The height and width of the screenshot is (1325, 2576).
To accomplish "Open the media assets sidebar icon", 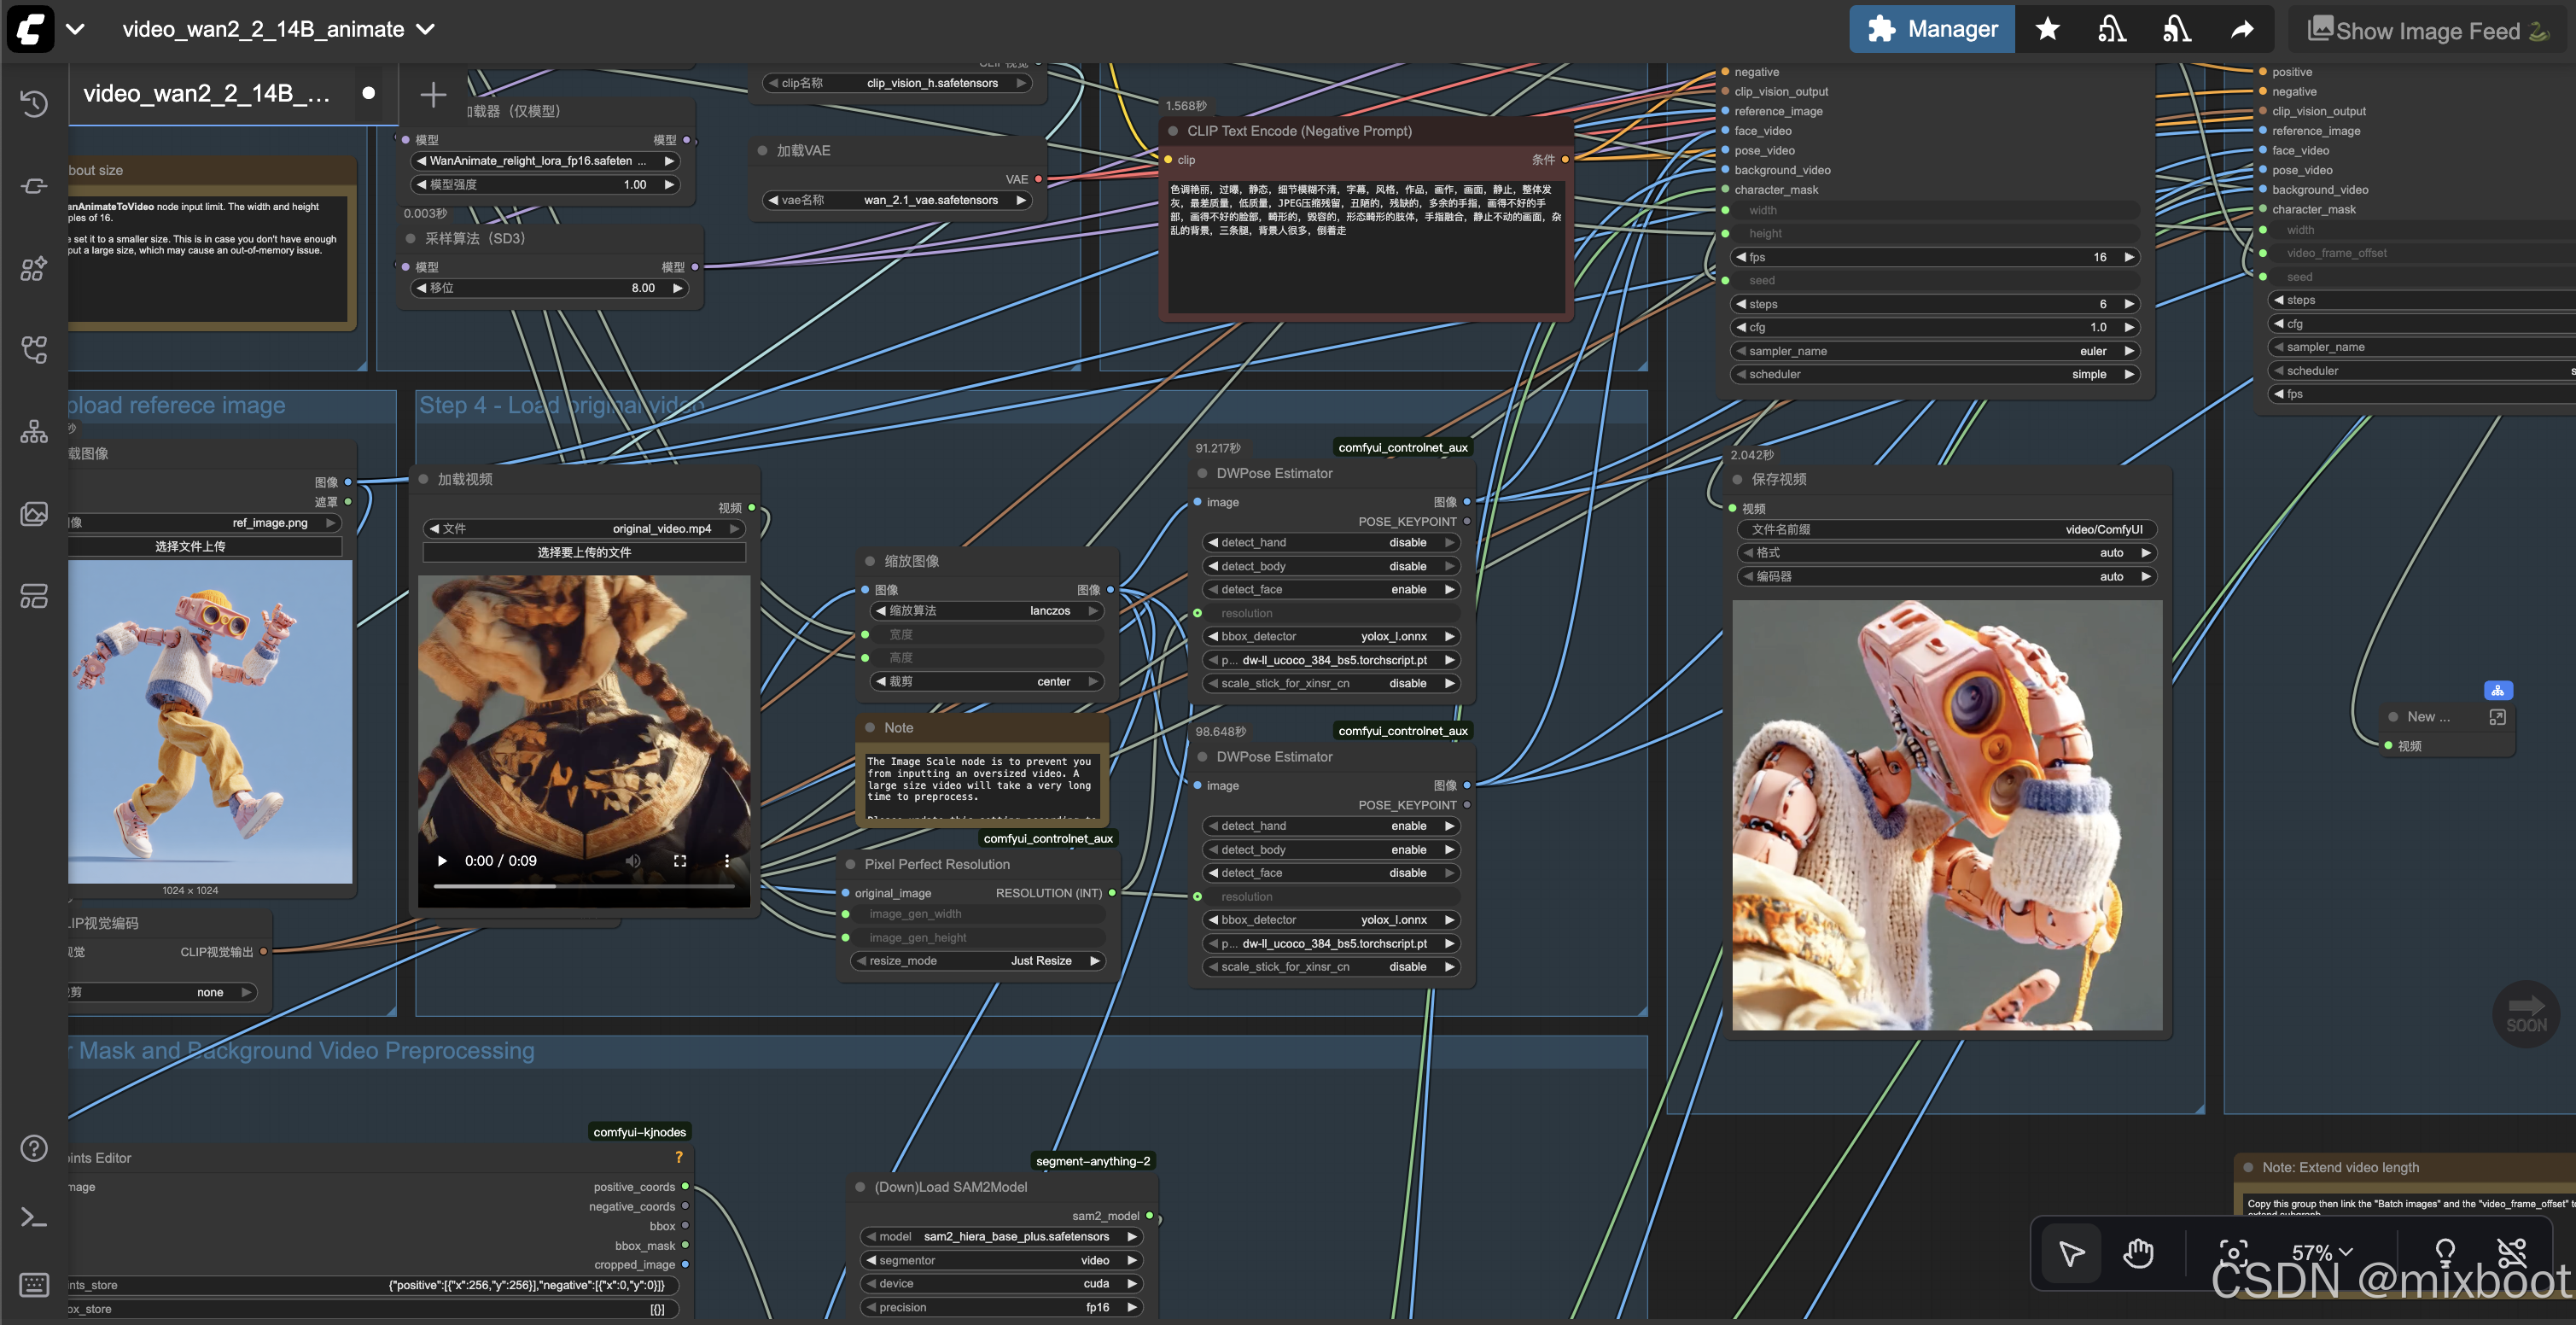I will 33,514.
